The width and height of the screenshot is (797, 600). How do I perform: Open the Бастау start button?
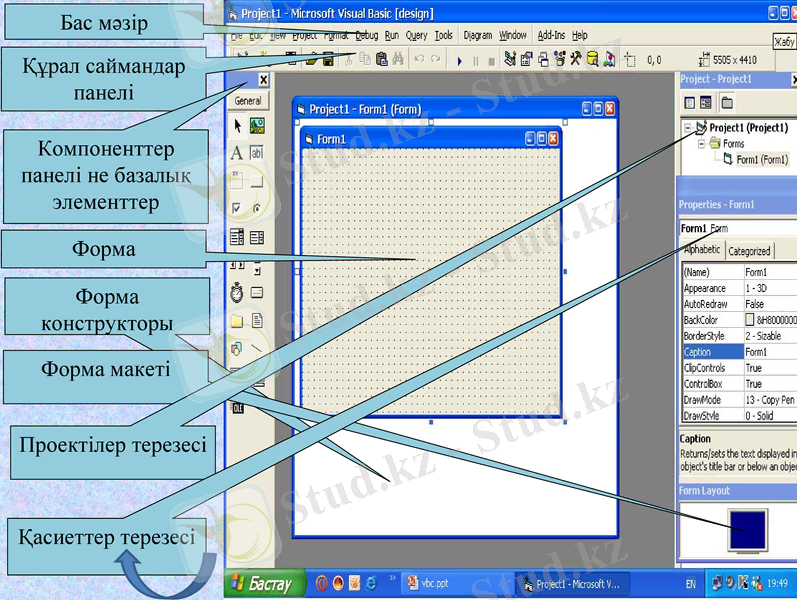tap(264, 584)
